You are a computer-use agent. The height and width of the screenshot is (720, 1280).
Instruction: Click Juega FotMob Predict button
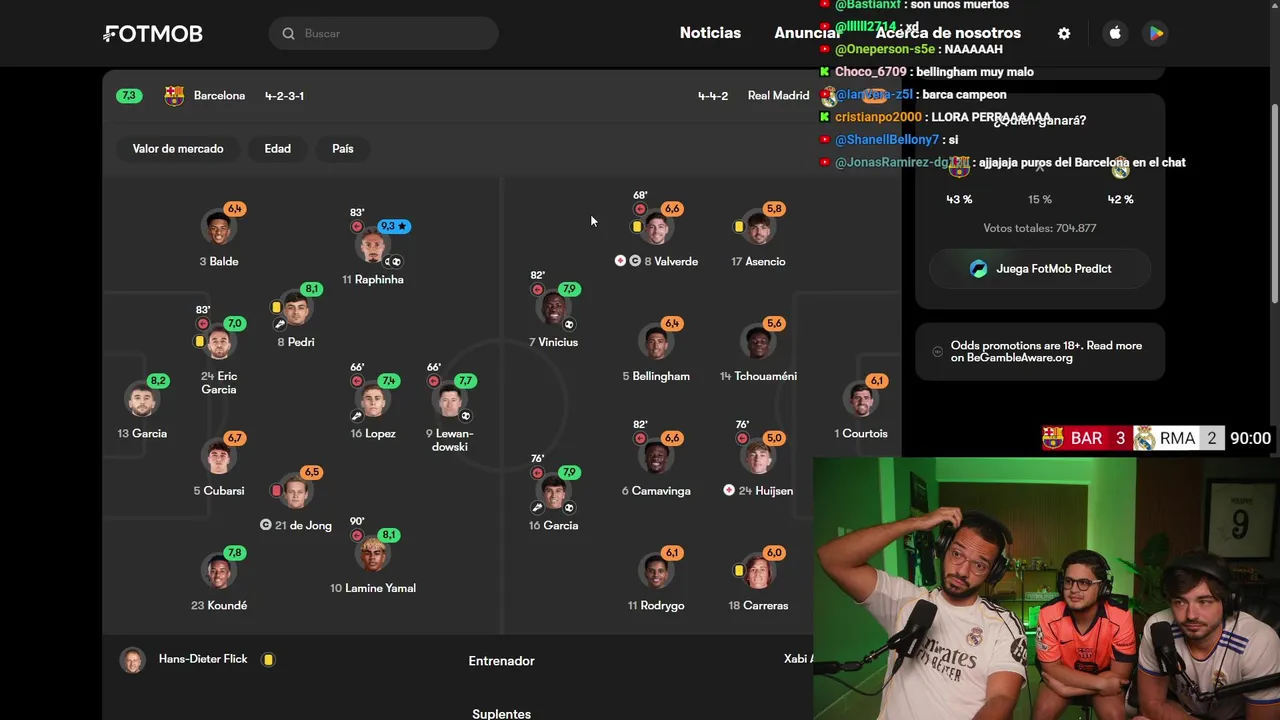click(x=1040, y=269)
